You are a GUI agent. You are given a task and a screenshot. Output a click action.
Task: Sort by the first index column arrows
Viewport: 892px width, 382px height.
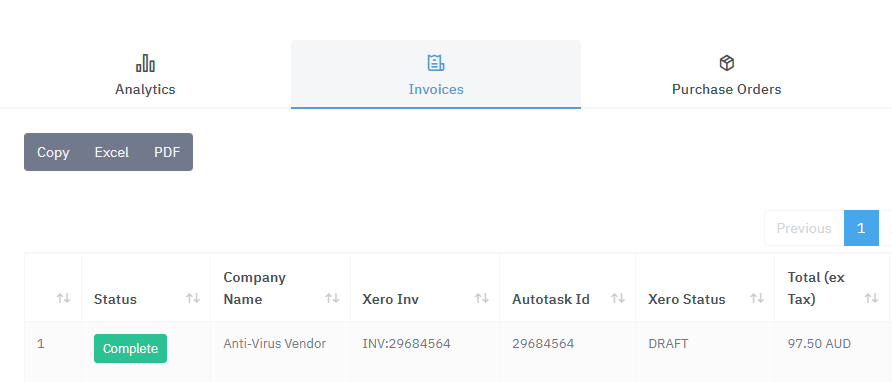(x=63, y=298)
